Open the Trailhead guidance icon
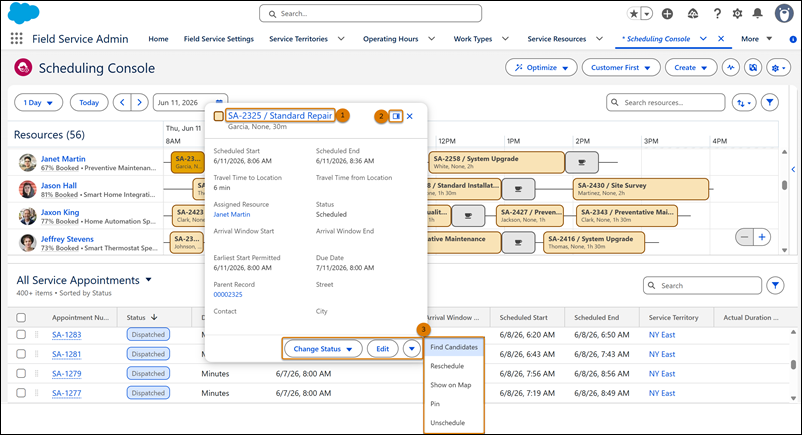 click(x=693, y=14)
